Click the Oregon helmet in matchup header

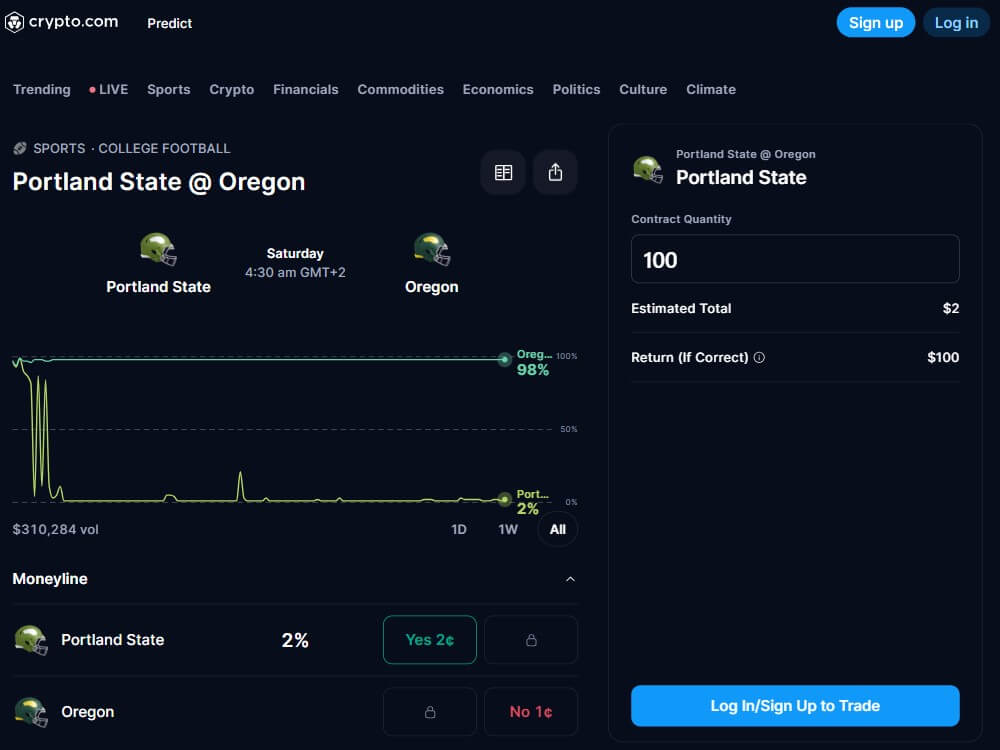pyautogui.click(x=432, y=249)
